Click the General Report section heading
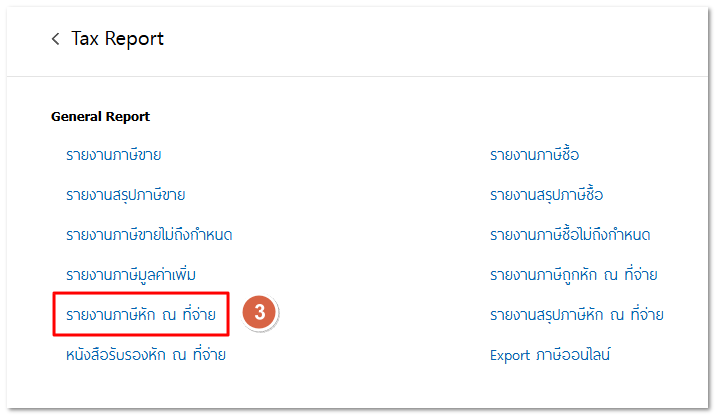The width and height of the screenshot is (715, 415). click(100, 117)
